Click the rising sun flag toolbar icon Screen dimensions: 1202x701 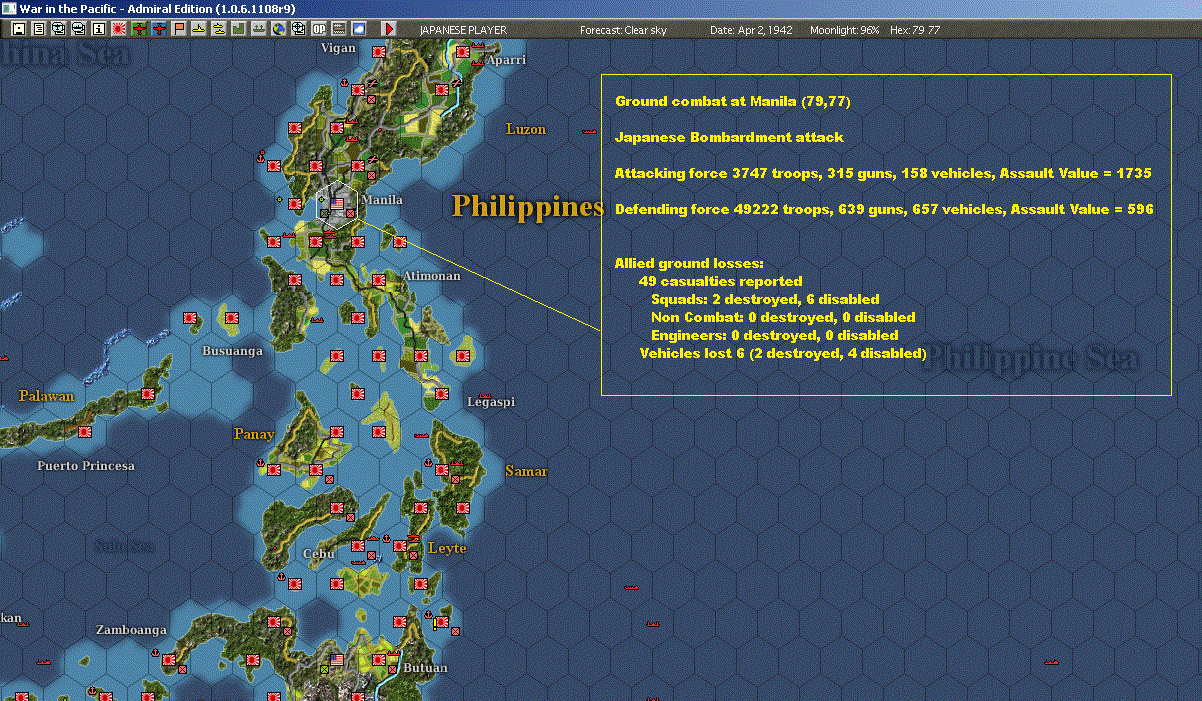pyautogui.click(x=119, y=30)
